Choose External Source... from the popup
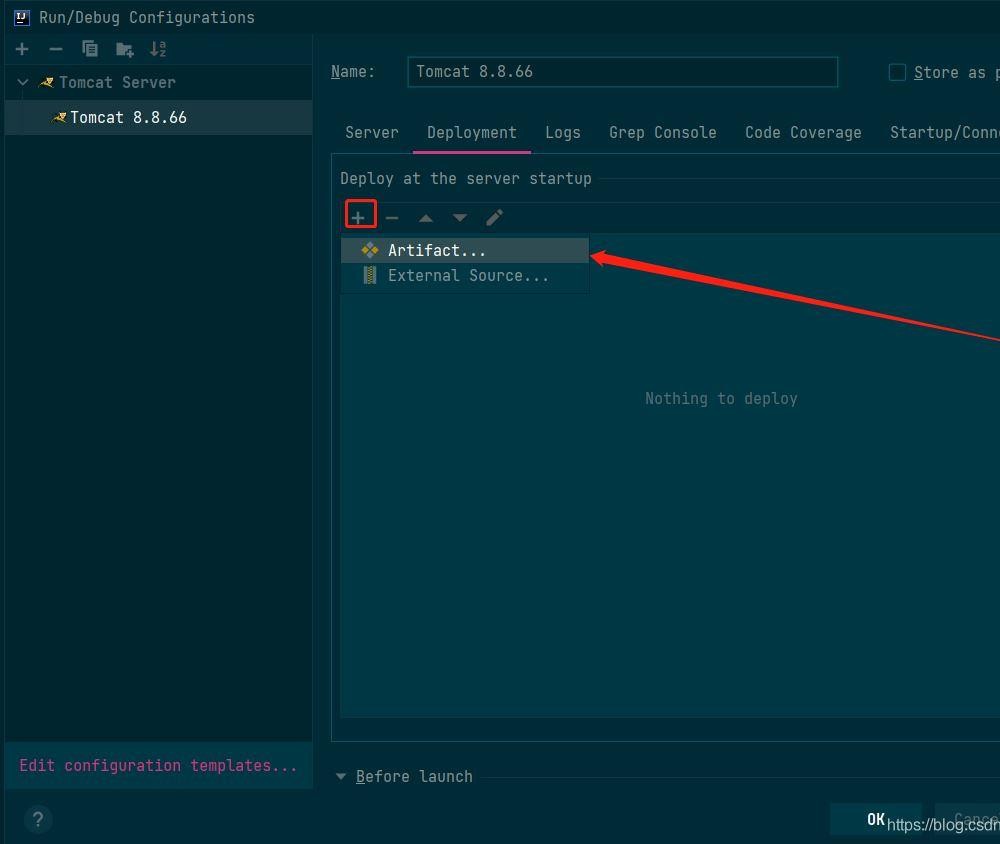Image resolution: width=1000 pixels, height=844 pixels. (x=467, y=275)
